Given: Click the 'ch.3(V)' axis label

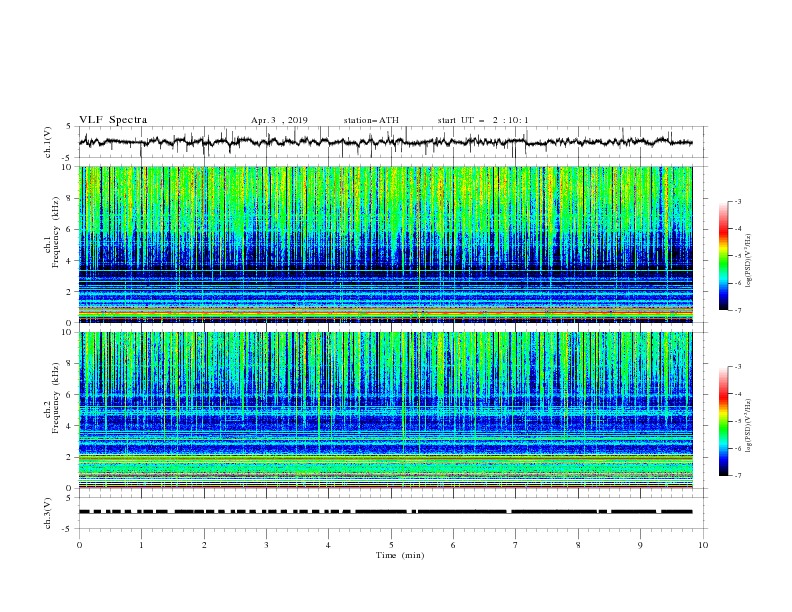Looking at the screenshot, I should (x=47, y=513).
